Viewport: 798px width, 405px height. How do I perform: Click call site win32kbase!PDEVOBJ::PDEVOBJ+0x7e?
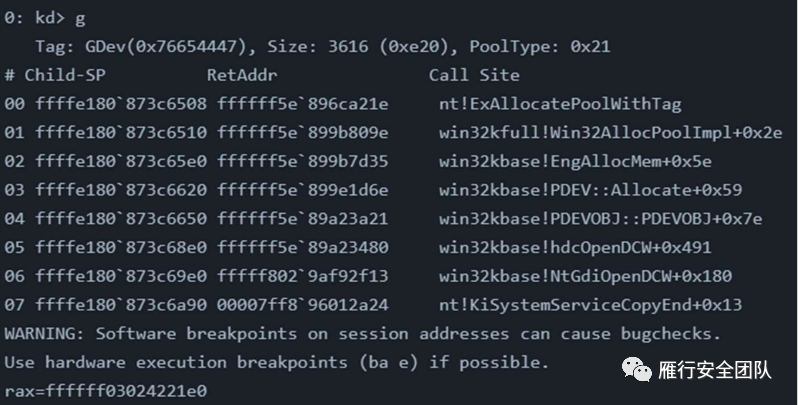click(601, 219)
